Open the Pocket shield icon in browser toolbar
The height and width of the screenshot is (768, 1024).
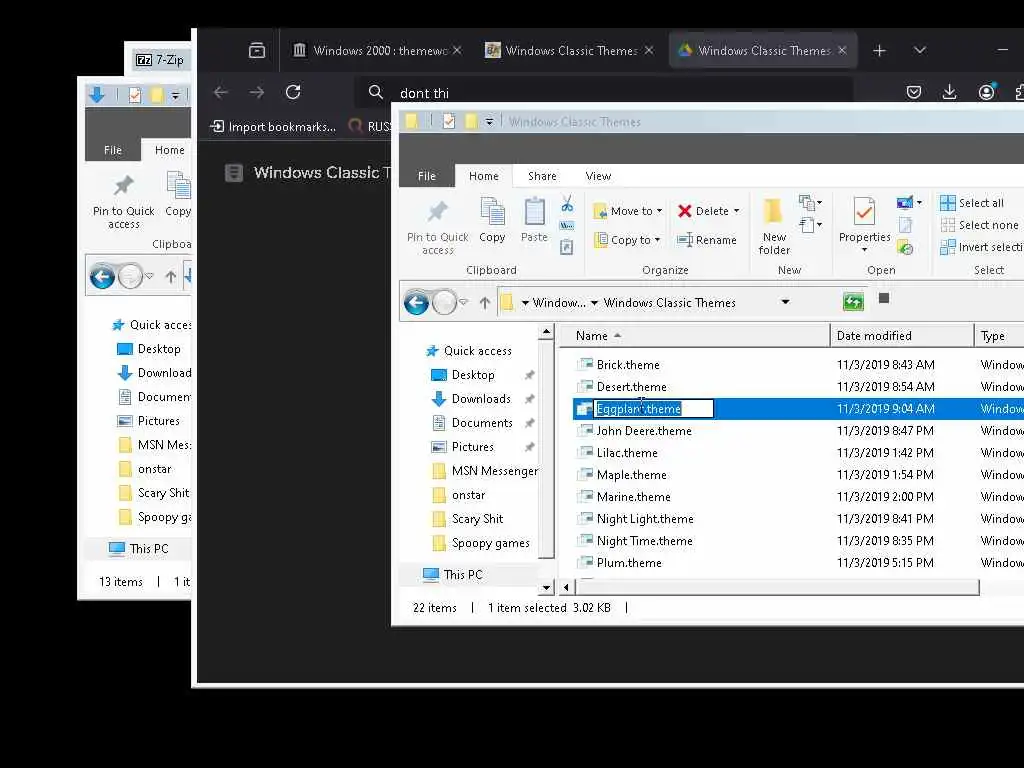click(914, 92)
